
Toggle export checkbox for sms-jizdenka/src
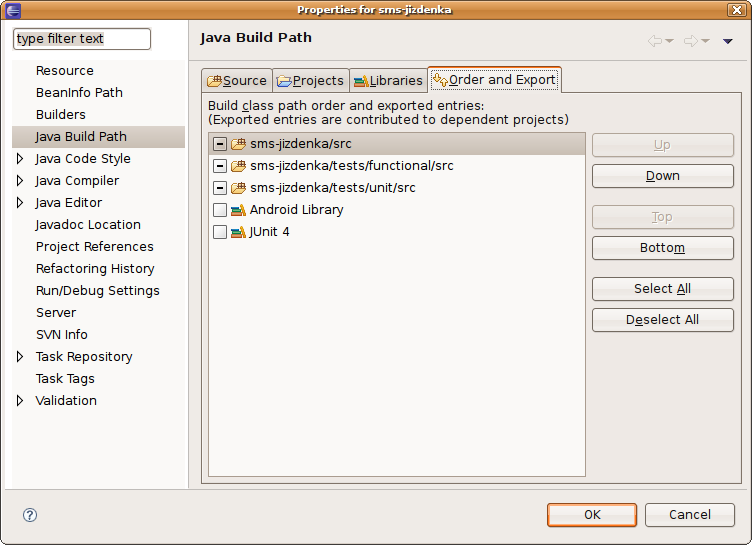click(220, 143)
